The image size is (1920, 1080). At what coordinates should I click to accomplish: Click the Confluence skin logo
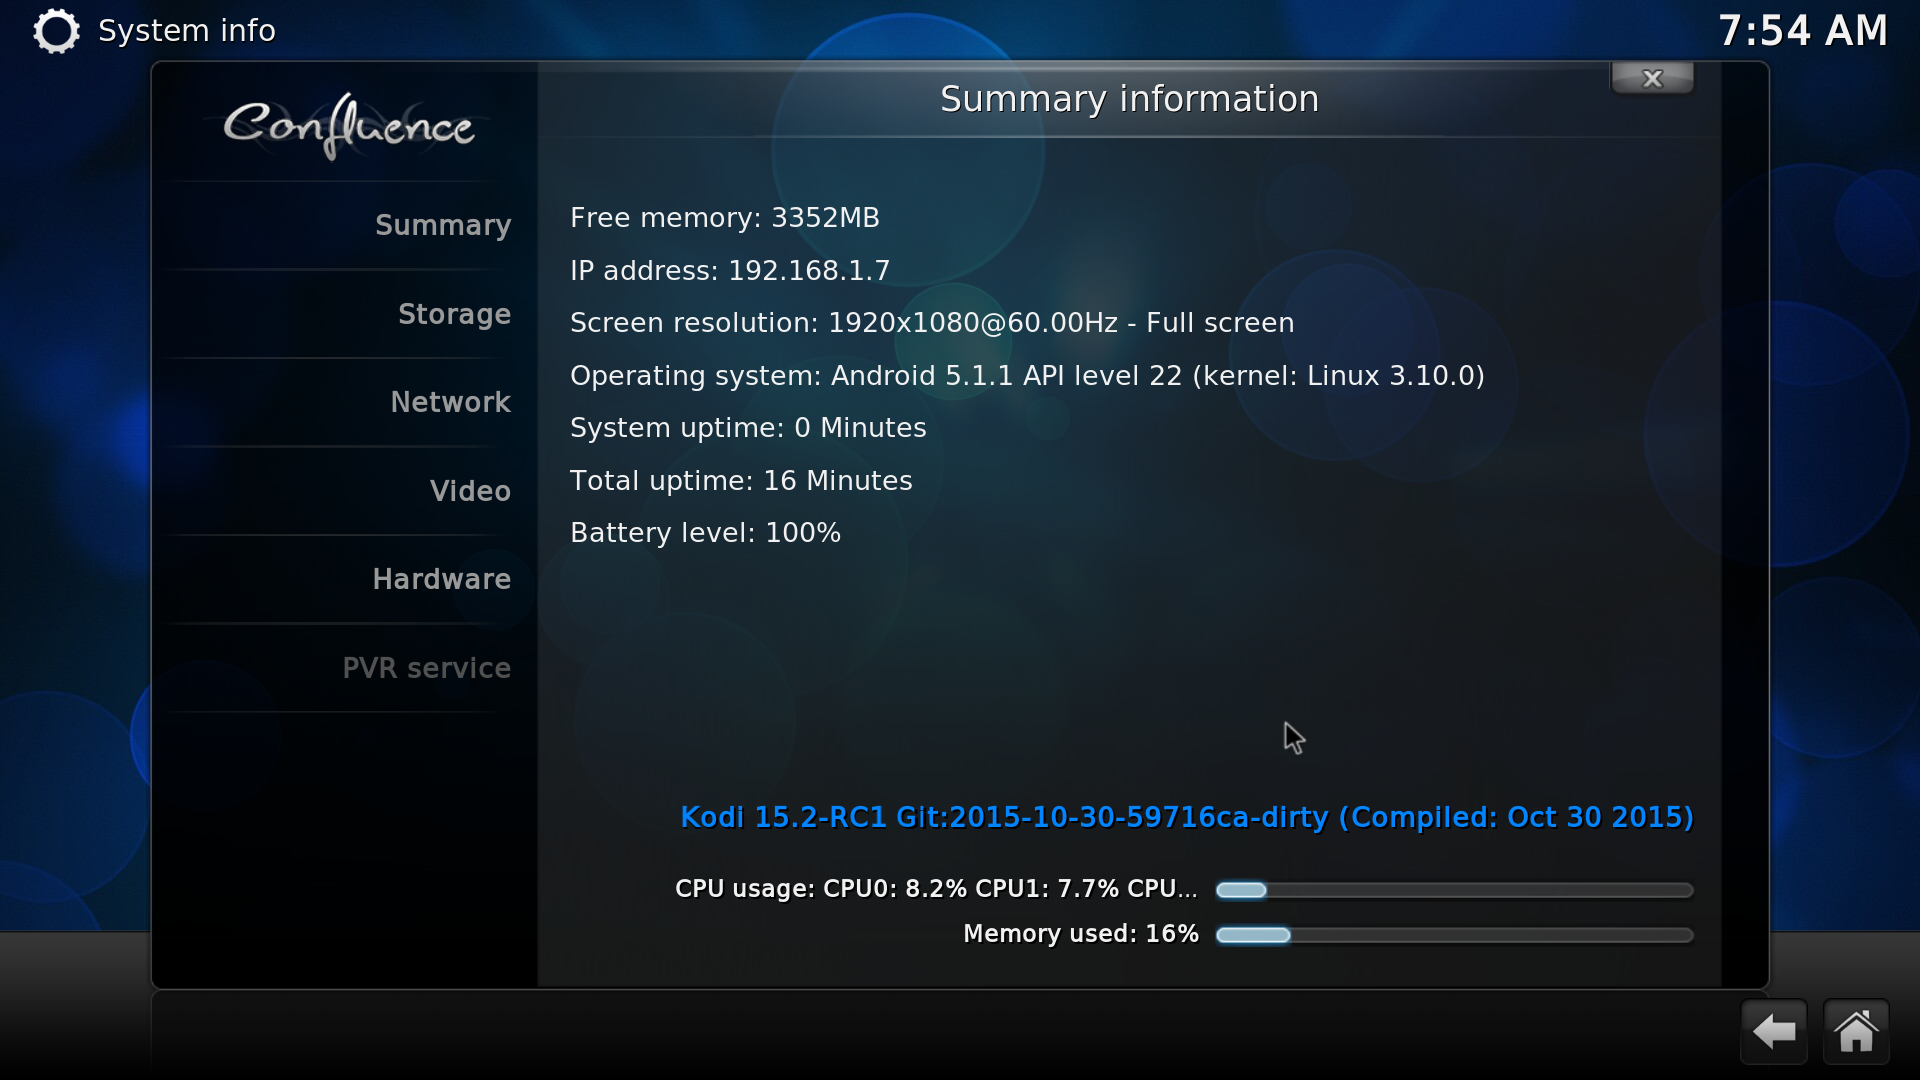pyautogui.click(x=349, y=126)
